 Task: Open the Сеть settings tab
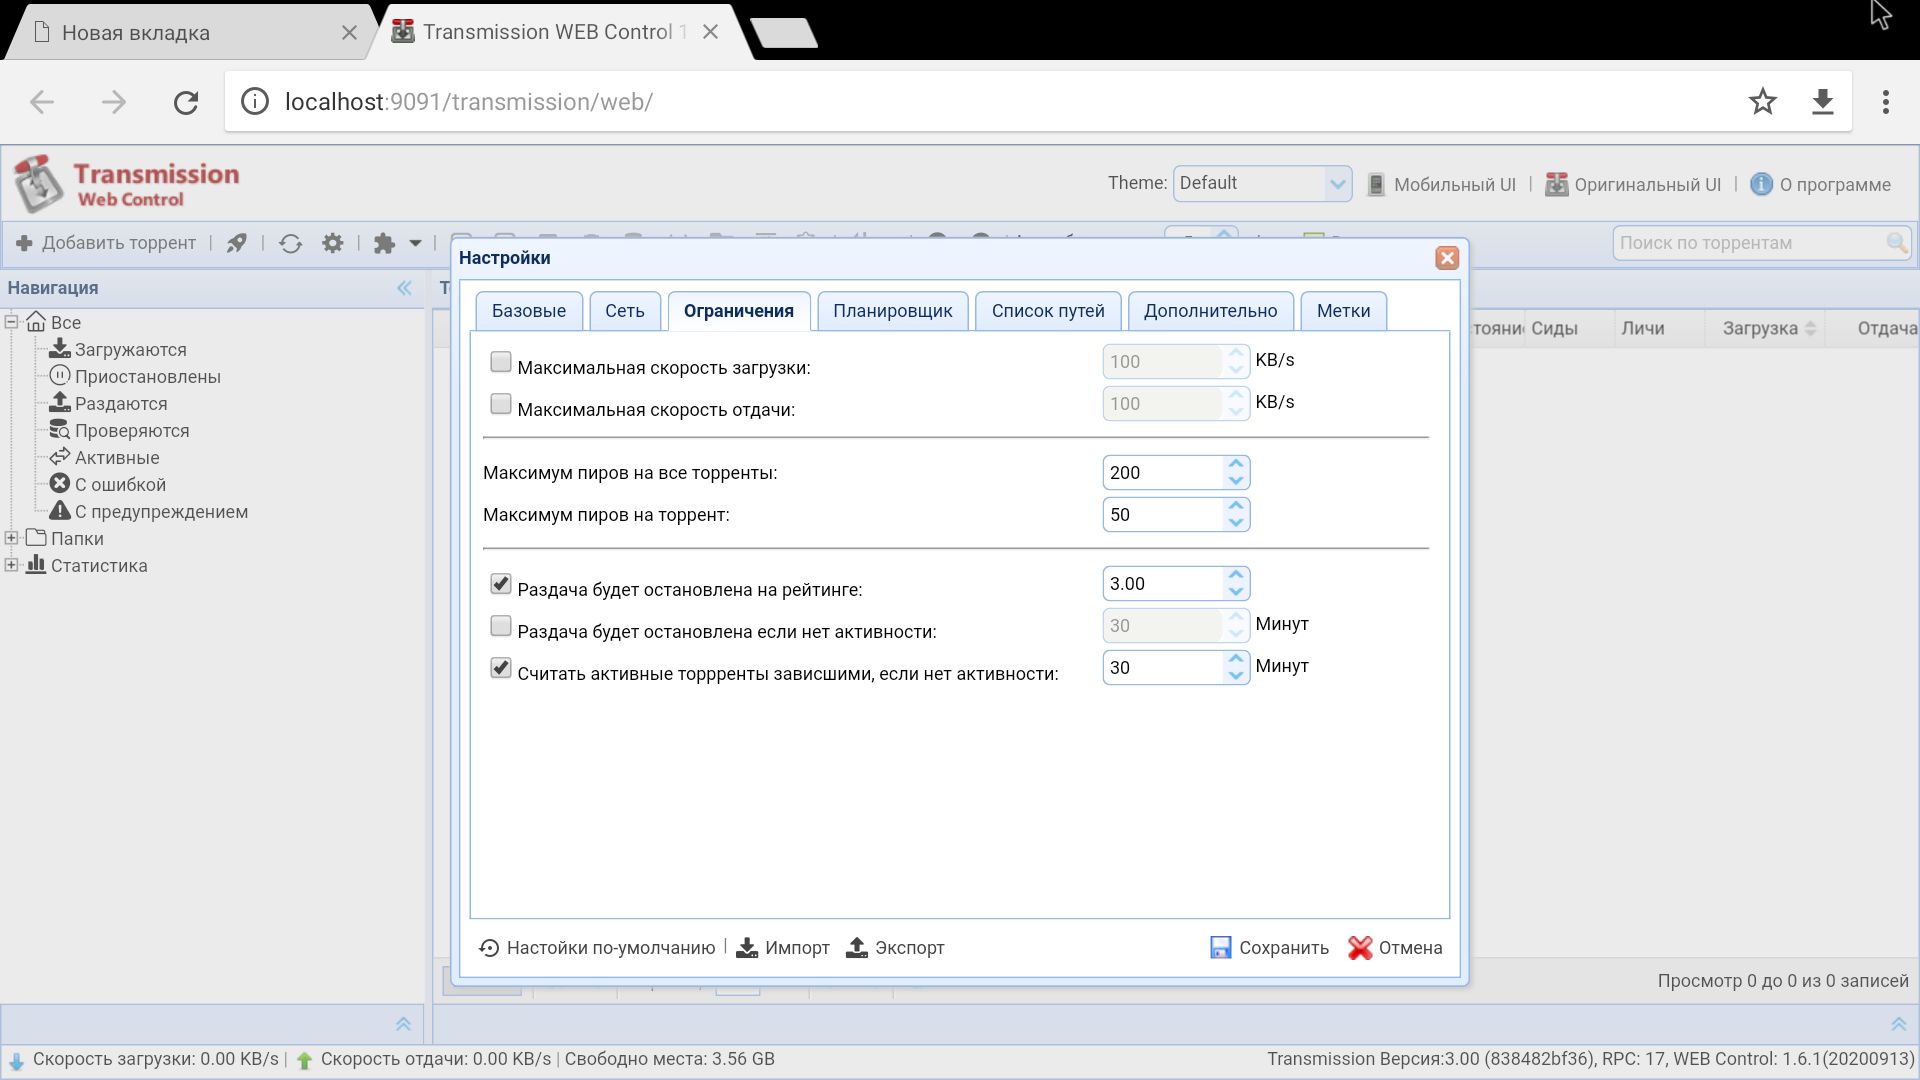point(624,311)
